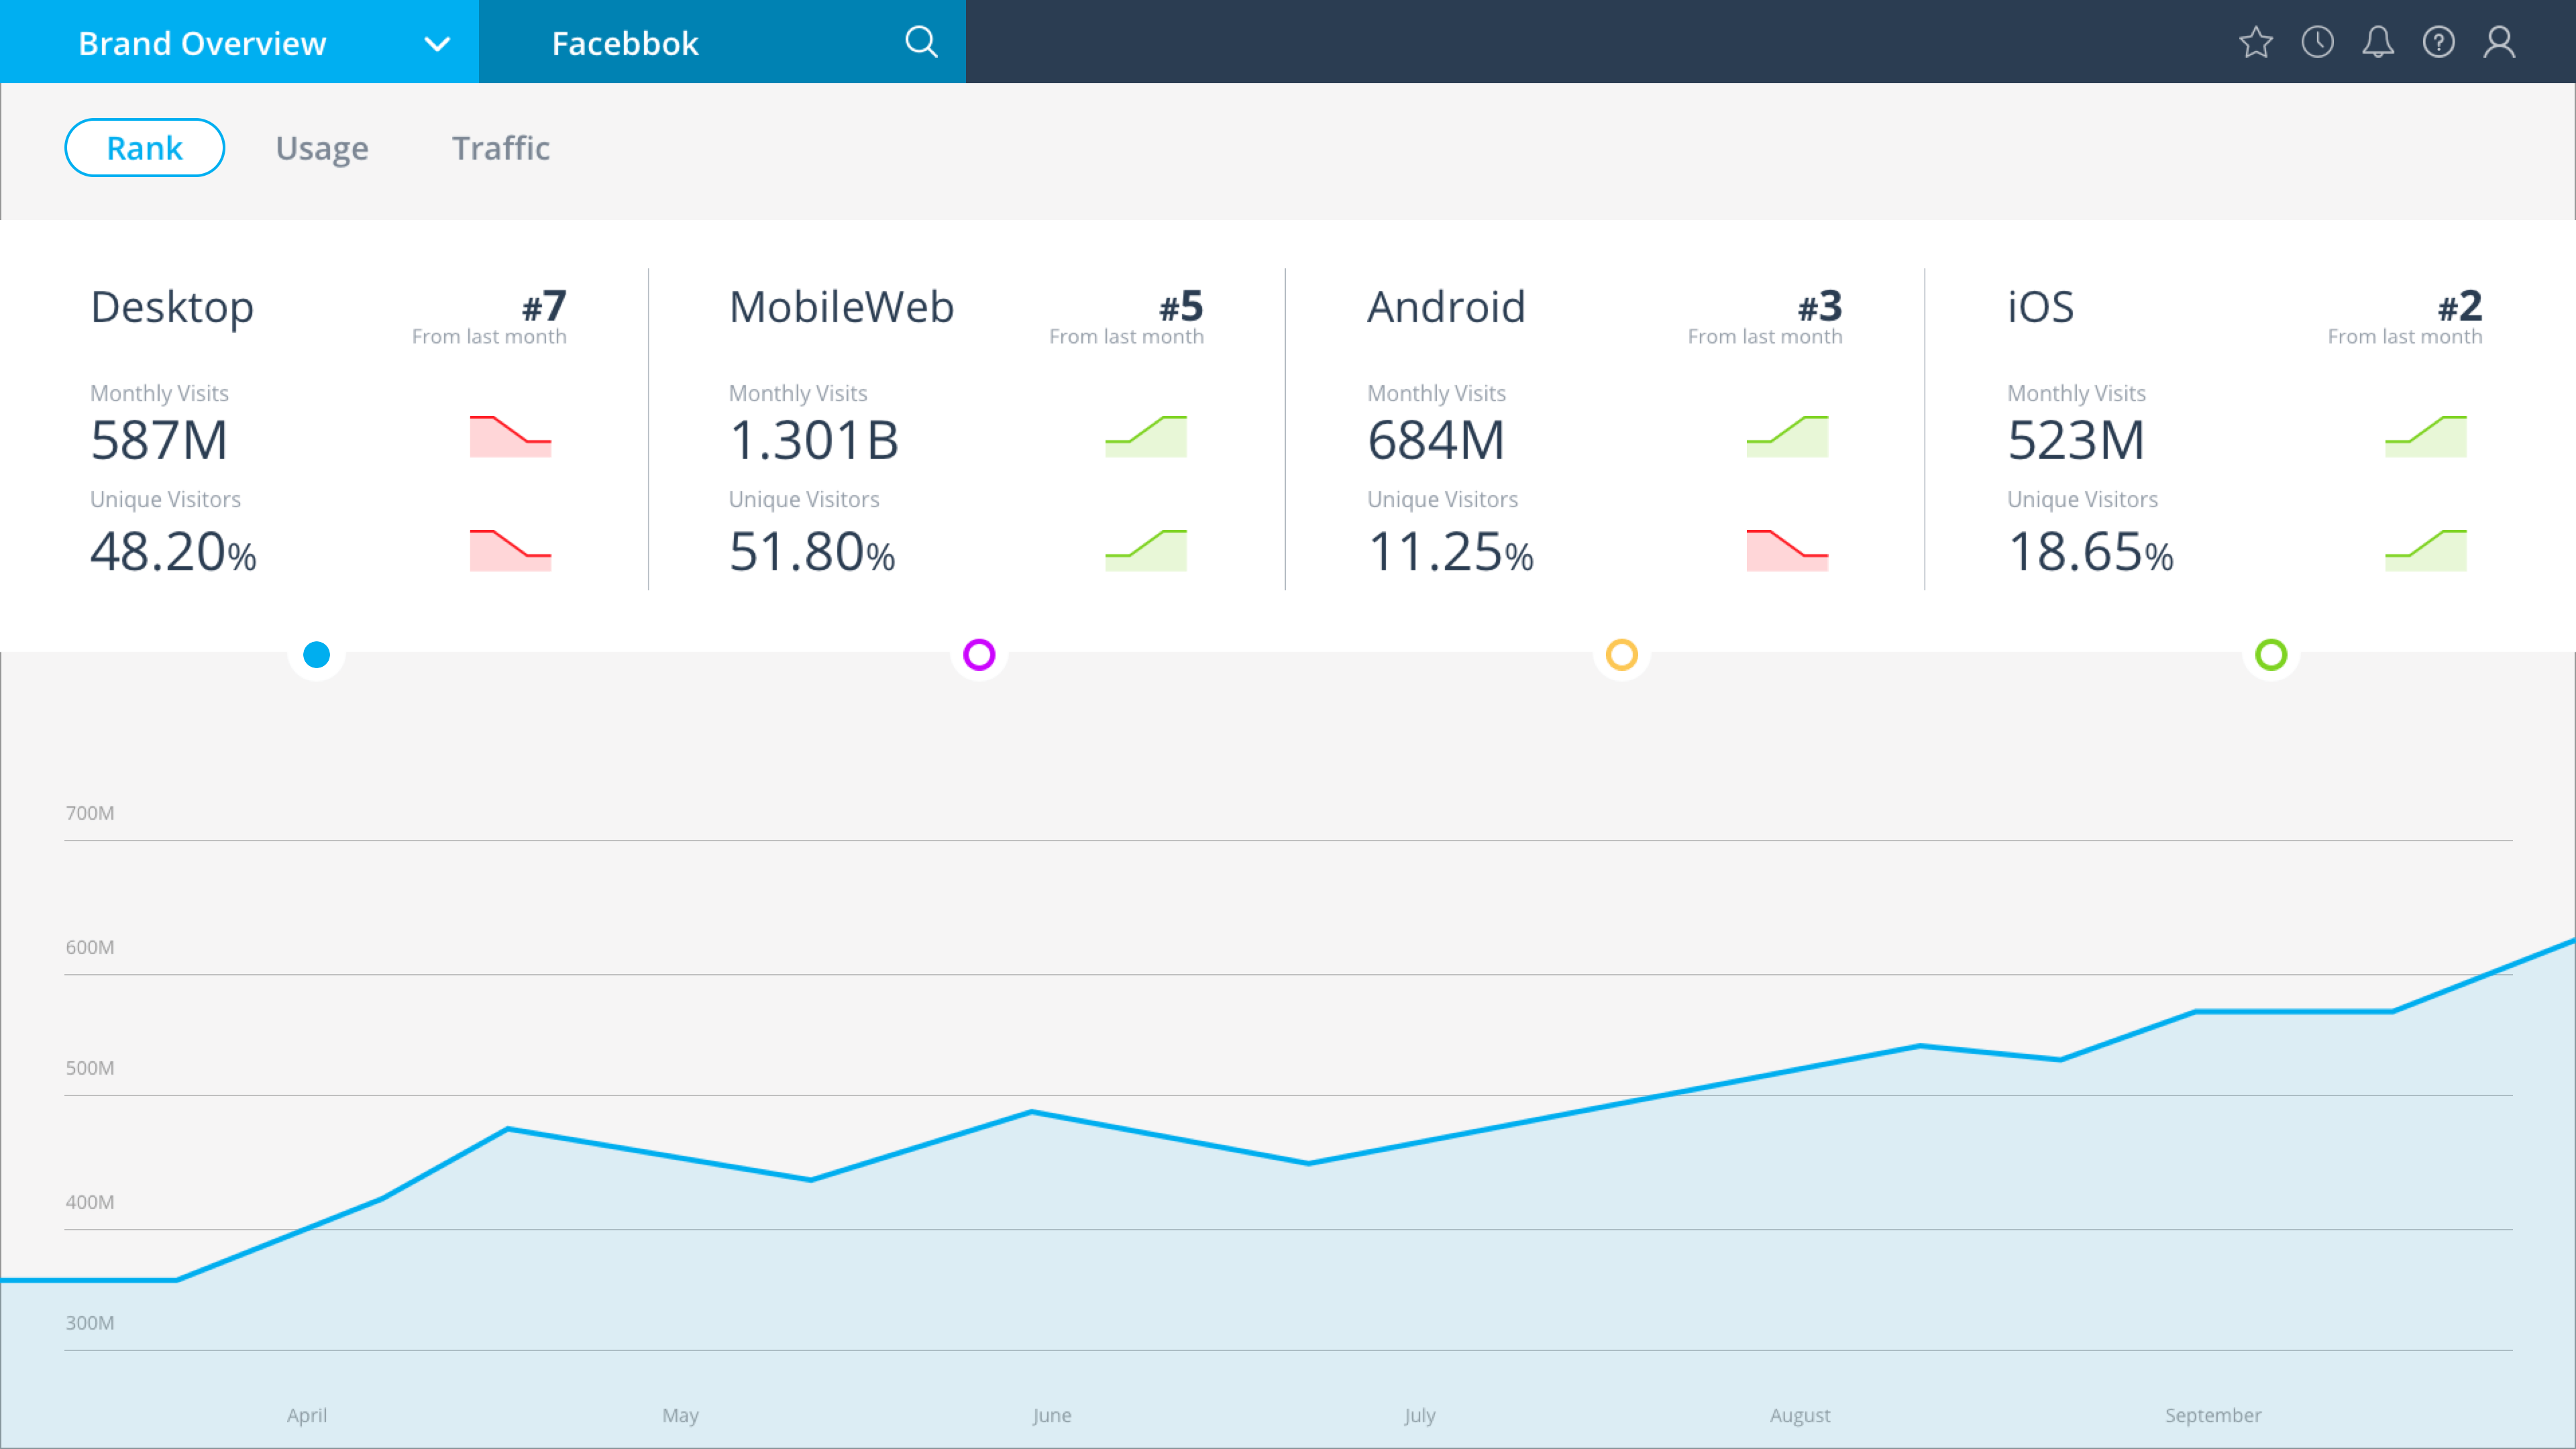Click Desktop Monthly Visits red trend sparkline
Viewport: 2576px width, 1449px height.
pyautogui.click(x=510, y=436)
